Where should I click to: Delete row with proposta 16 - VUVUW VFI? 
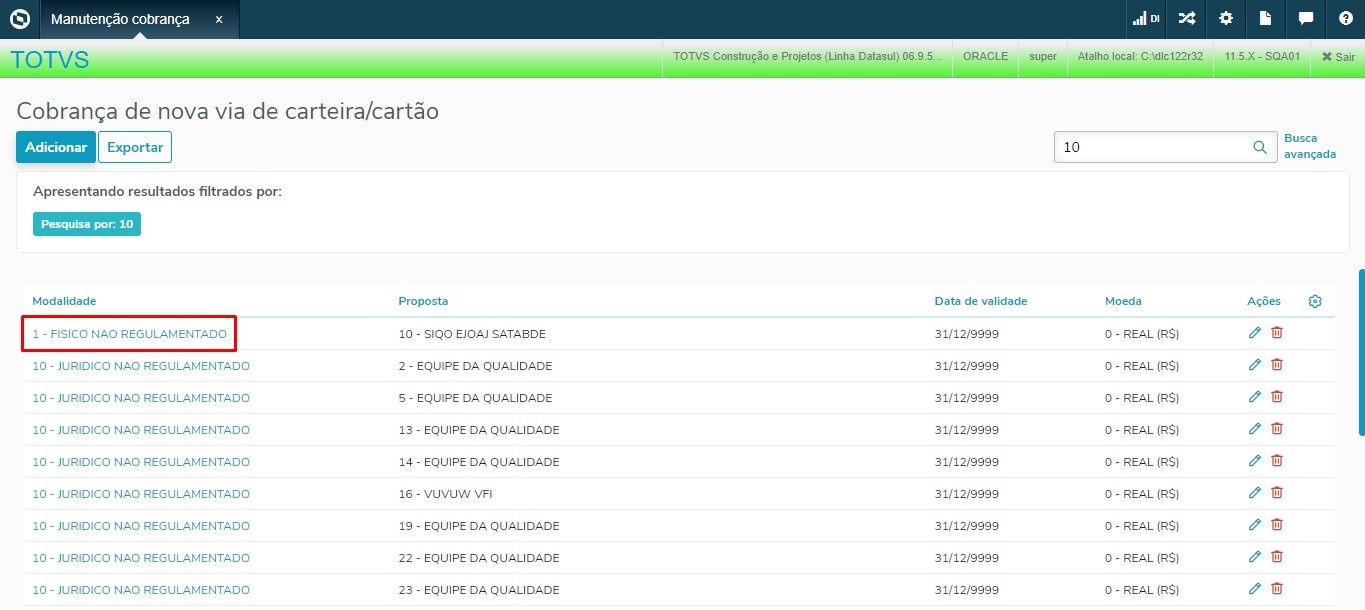[x=1277, y=493]
